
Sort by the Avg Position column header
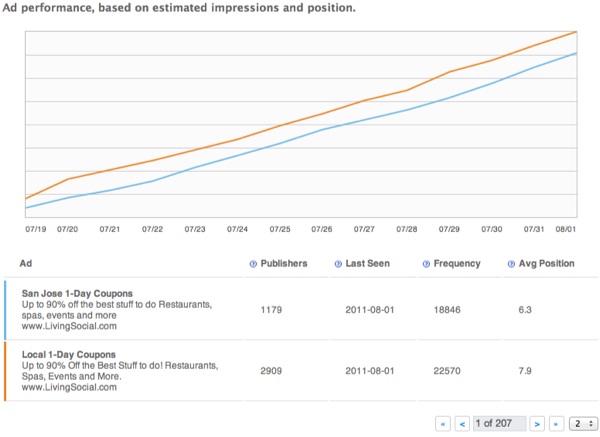click(549, 264)
